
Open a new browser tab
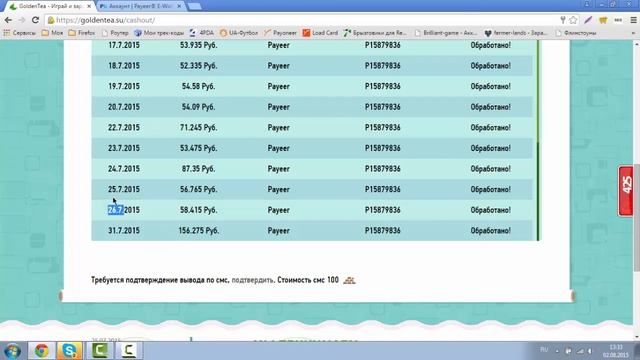195,6
